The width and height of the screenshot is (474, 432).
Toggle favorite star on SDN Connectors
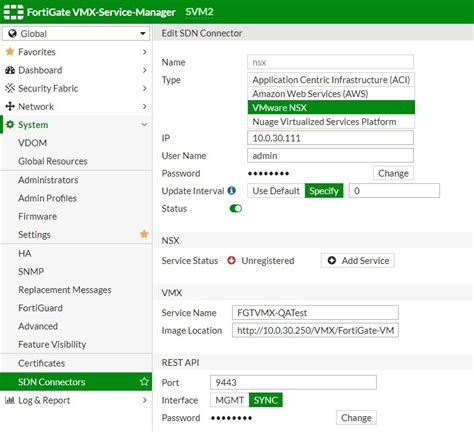pyautogui.click(x=144, y=381)
